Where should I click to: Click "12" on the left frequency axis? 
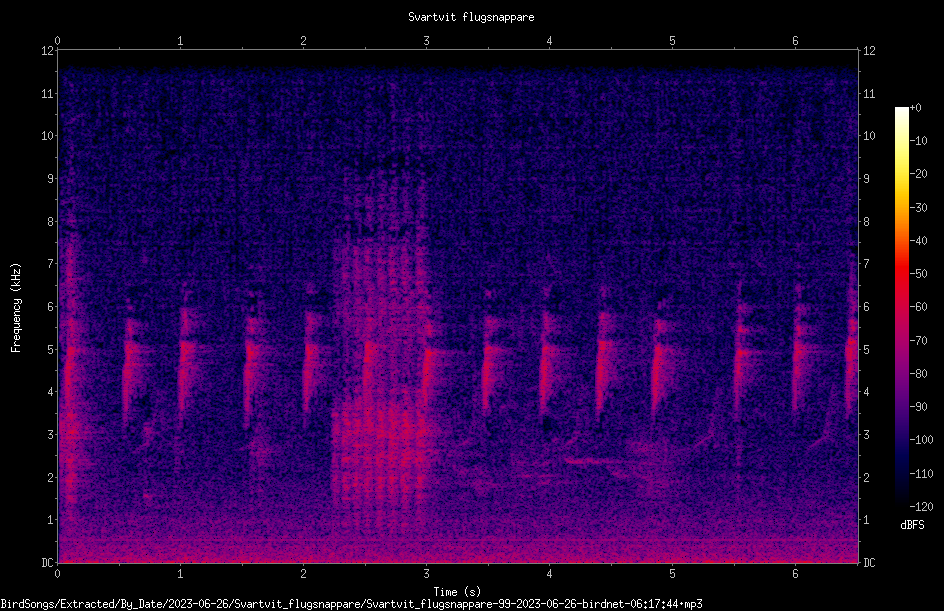[47, 51]
